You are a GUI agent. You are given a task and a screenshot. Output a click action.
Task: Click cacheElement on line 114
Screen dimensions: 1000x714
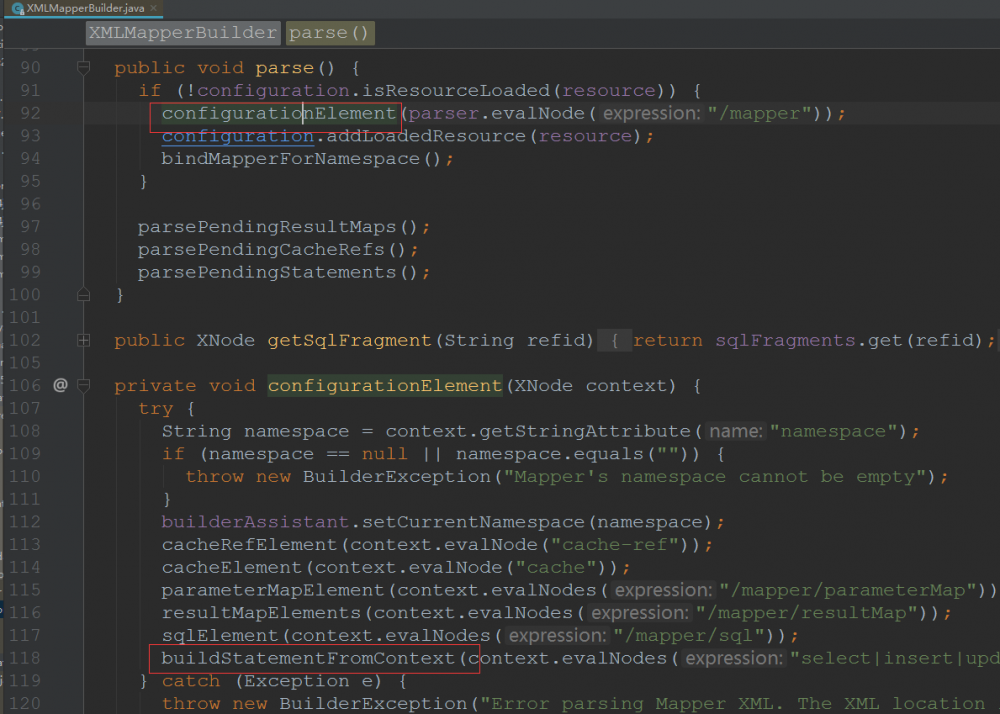point(232,567)
